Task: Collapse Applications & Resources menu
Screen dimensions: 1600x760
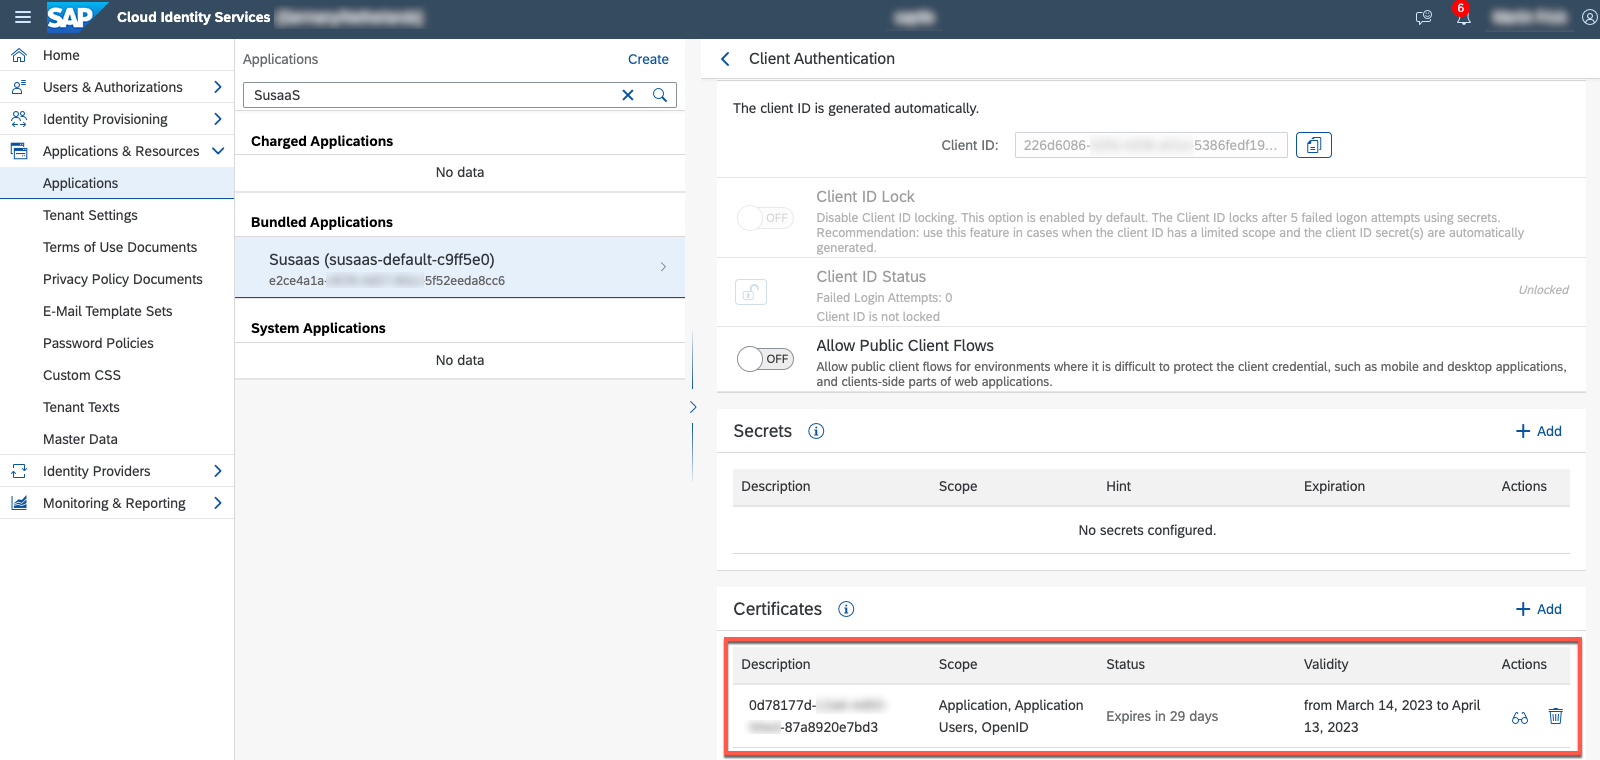Action: click(x=217, y=151)
